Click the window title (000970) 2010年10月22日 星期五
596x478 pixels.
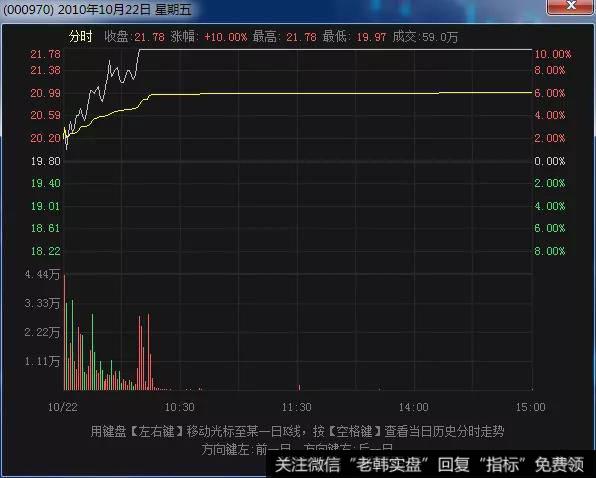click(97, 9)
